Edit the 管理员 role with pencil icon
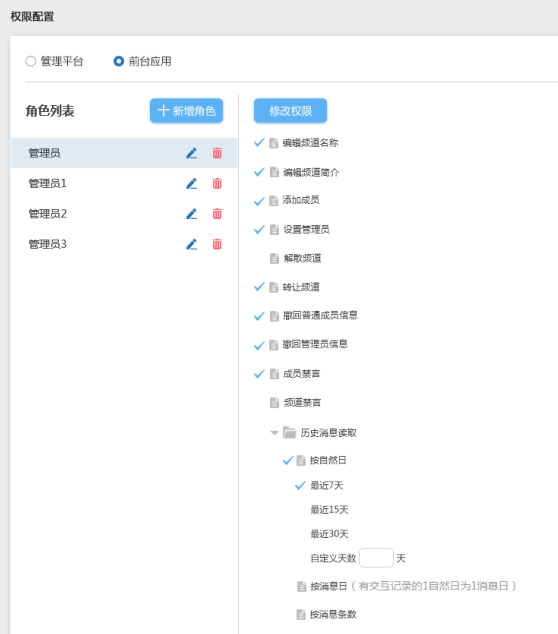This screenshot has width=558, height=634. pos(192,153)
